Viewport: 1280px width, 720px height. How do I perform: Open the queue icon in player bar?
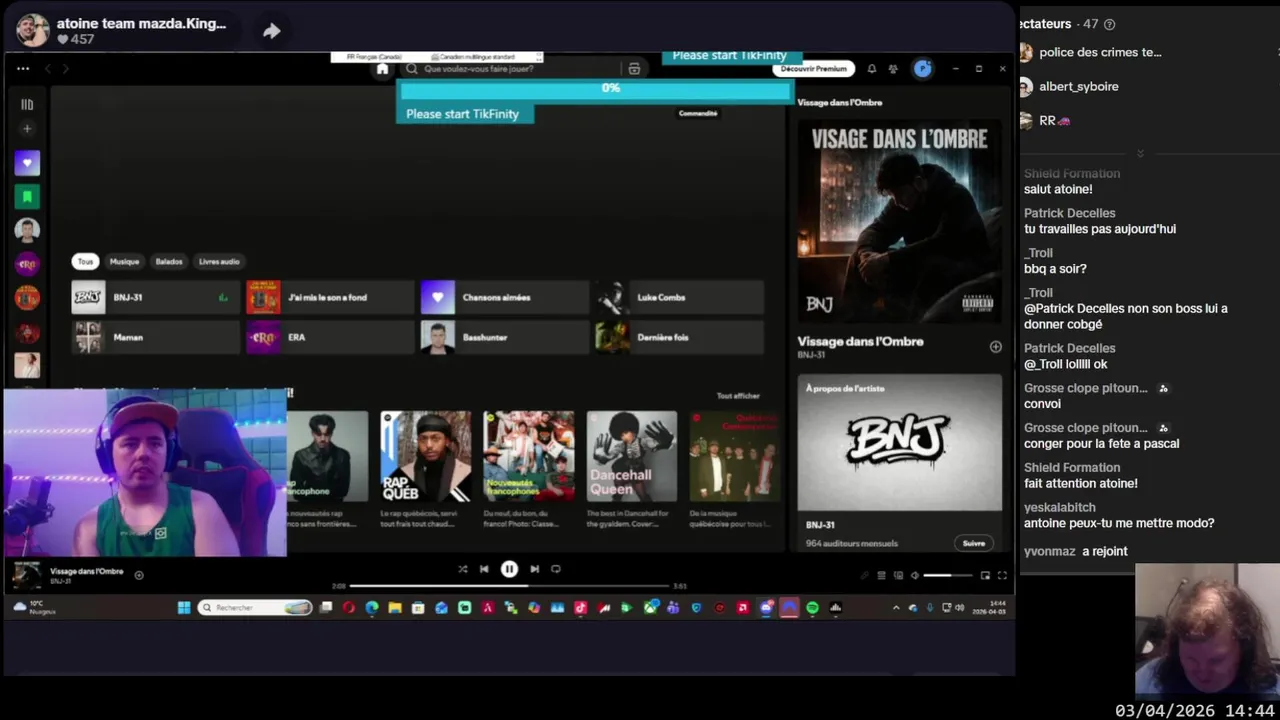[881, 575]
